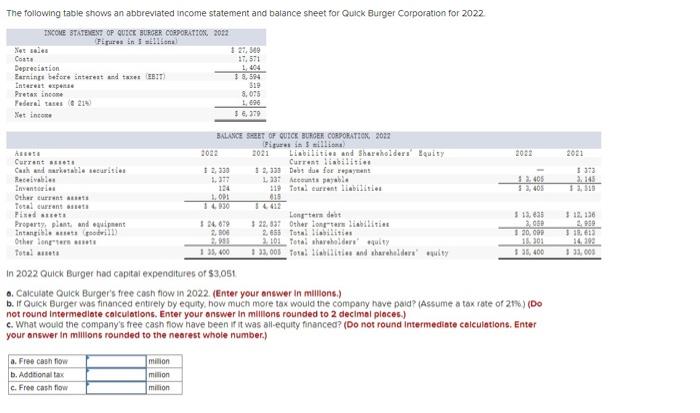Click the Long-term debt 2021 value $ 12,136
Image resolution: width=700 pixels, height=413 pixels.
tap(581, 215)
